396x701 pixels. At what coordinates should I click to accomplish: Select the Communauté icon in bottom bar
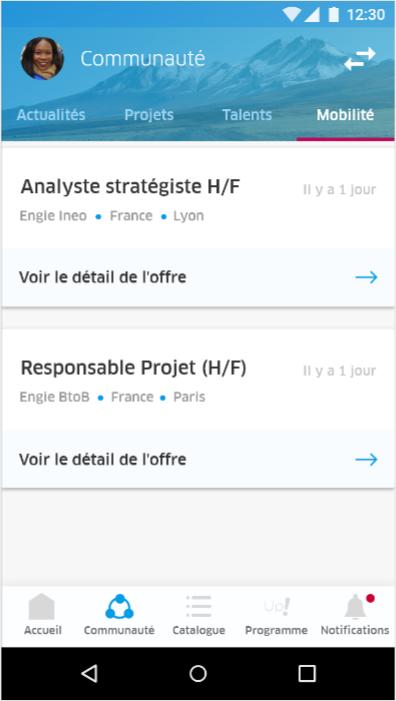pos(119,607)
